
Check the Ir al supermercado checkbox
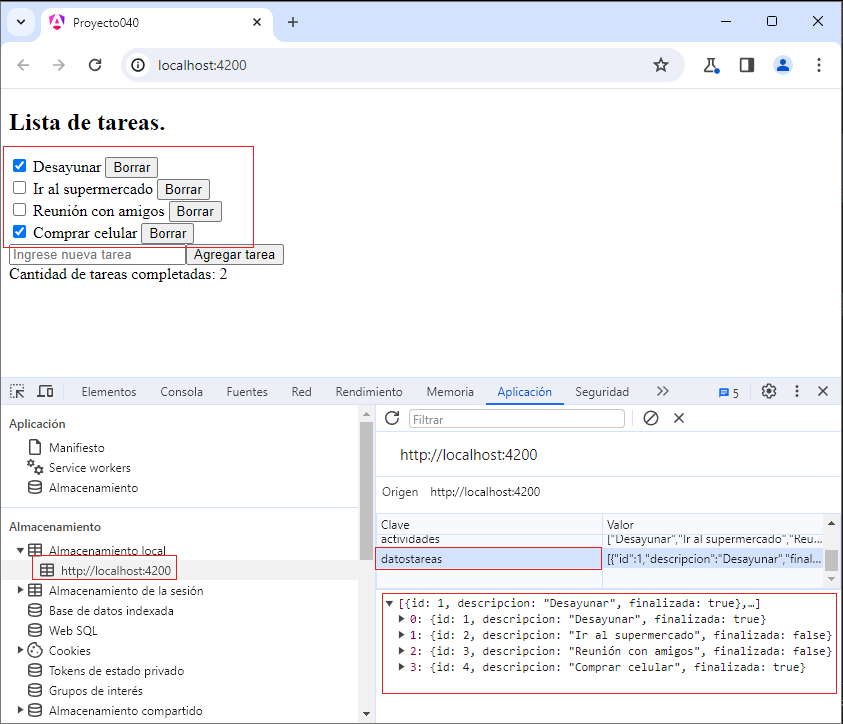[x=19, y=188]
